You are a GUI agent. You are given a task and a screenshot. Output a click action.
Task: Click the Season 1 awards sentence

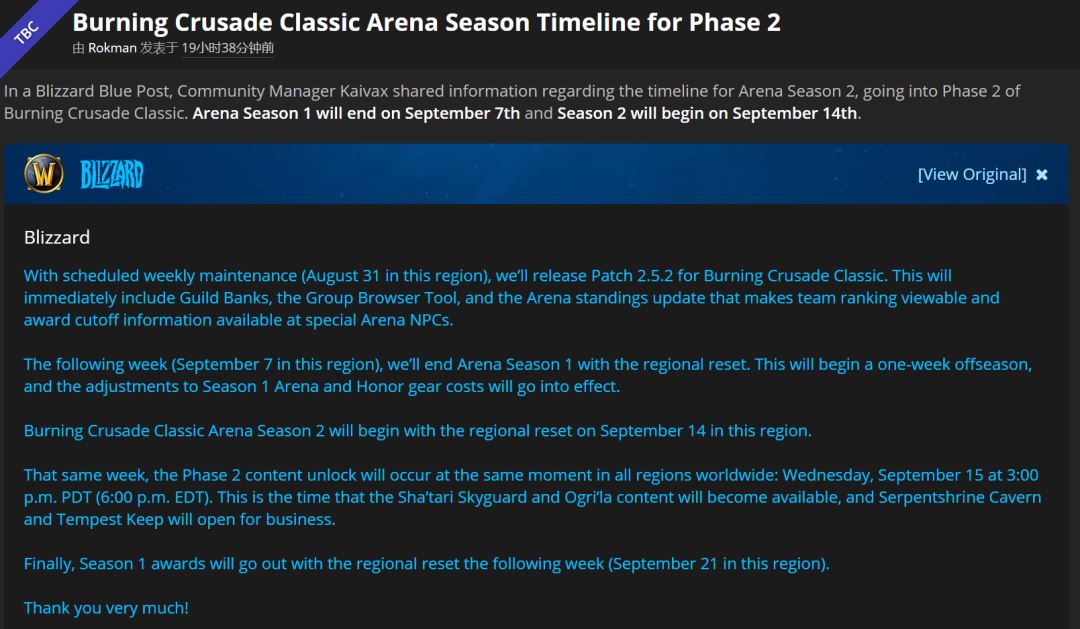pyautogui.click(x=426, y=564)
